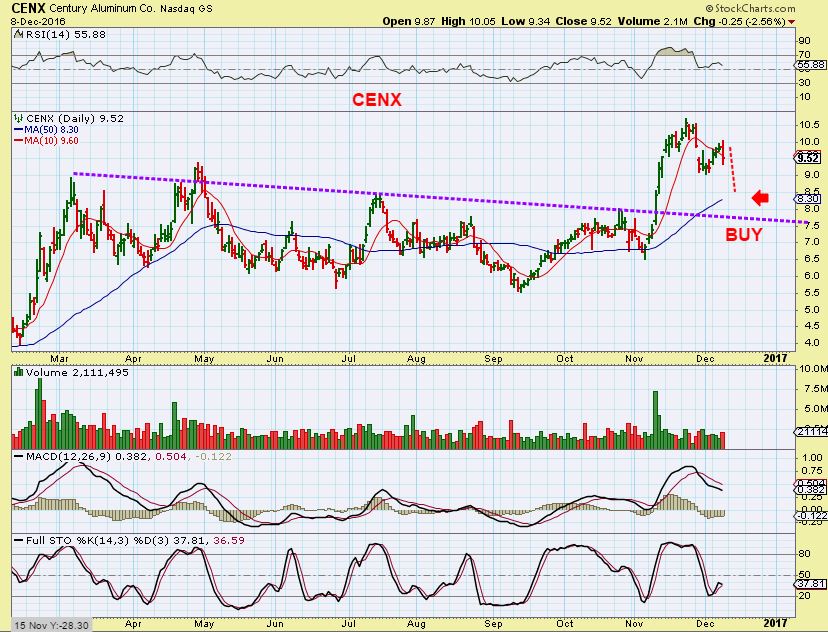Image resolution: width=828 pixels, height=632 pixels.
Task: Click the Open 9.87 value
Action: click(409, 22)
